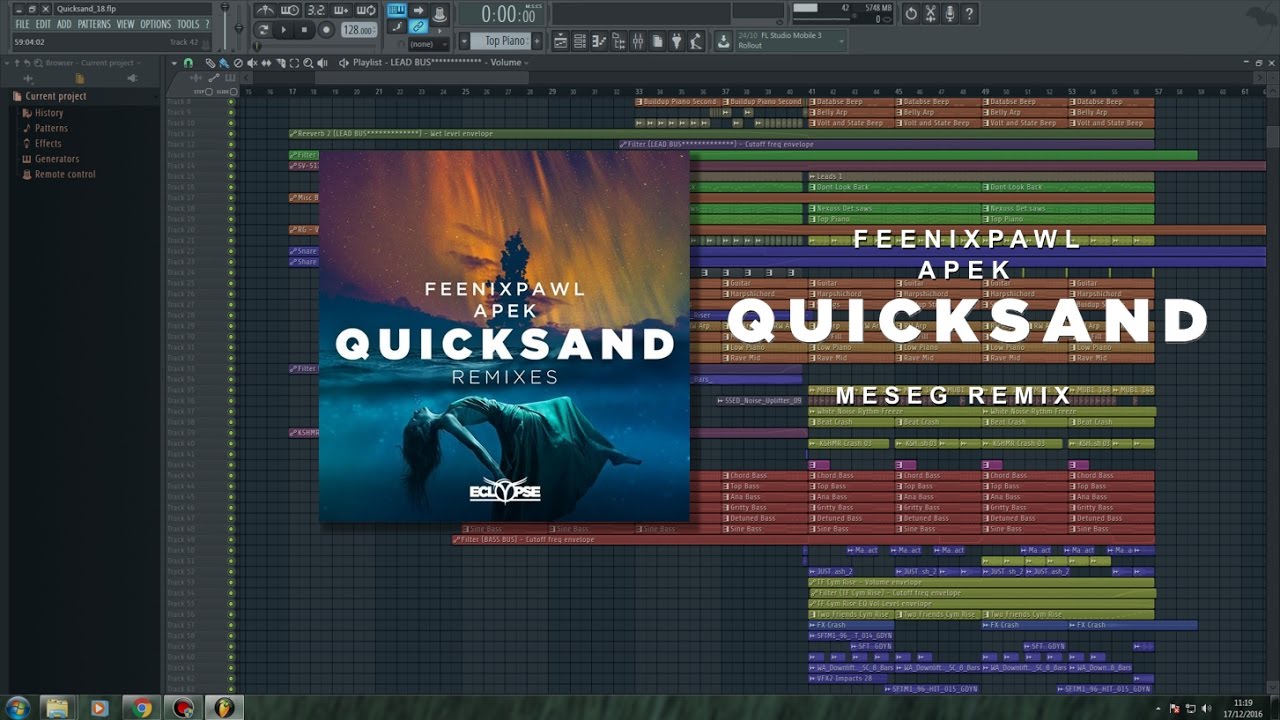The image size is (1280, 720).
Task: Click the one-click audio recording microphone
Action: click(x=950, y=14)
